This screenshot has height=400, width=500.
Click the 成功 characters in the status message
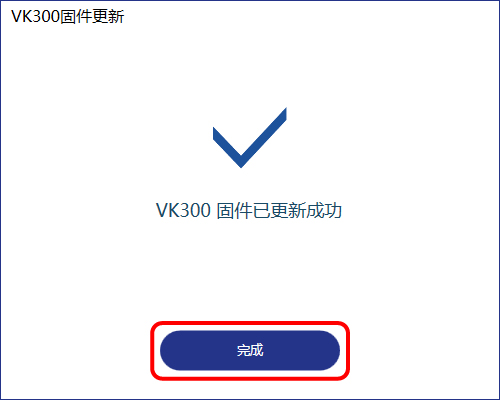point(324,210)
